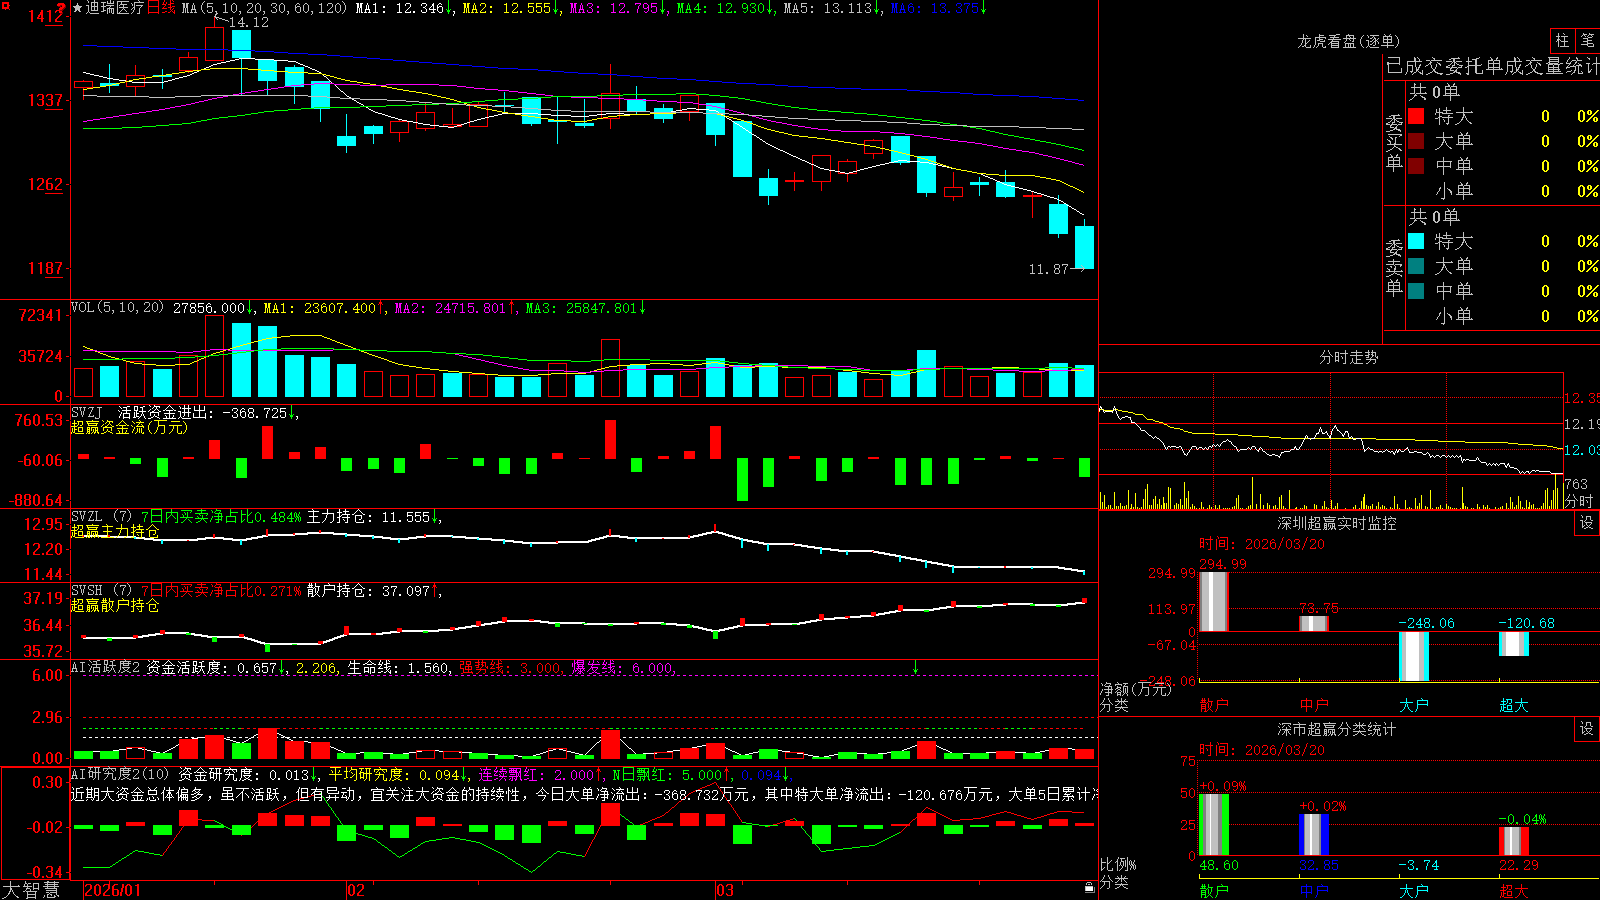1600x900 pixels.
Task: Click the teal 中单 sell order swatch
Action: click(1416, 291)
